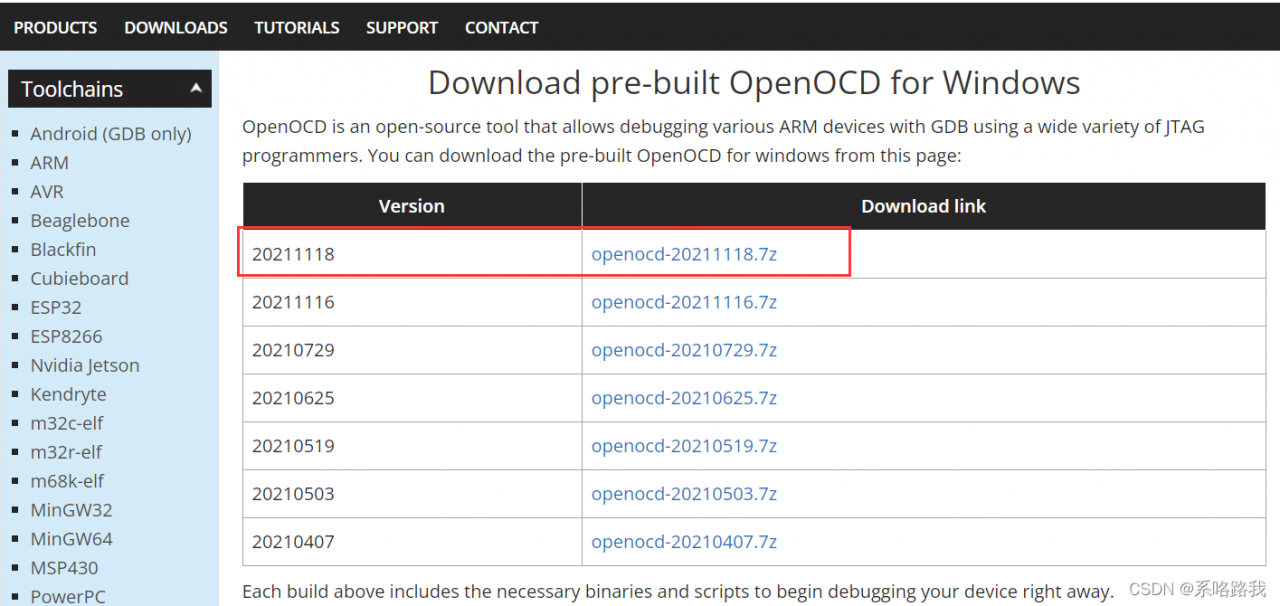Go to the TUTORIALS menu

point(297,28)
